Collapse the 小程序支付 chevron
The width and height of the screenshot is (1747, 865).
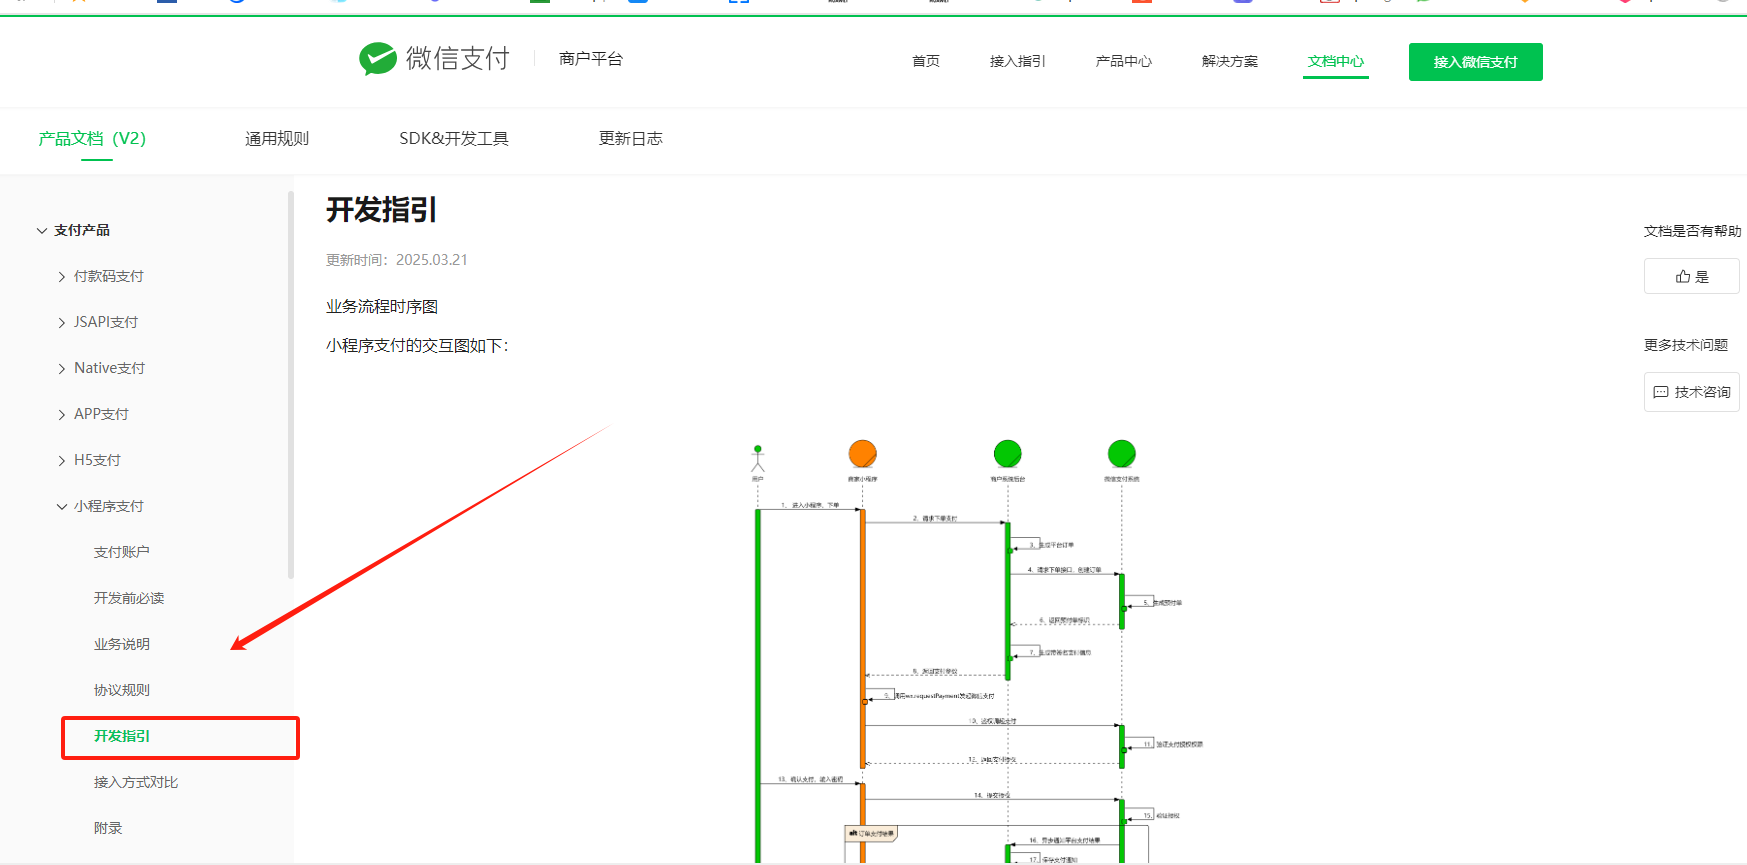click(x=62, y=507)
